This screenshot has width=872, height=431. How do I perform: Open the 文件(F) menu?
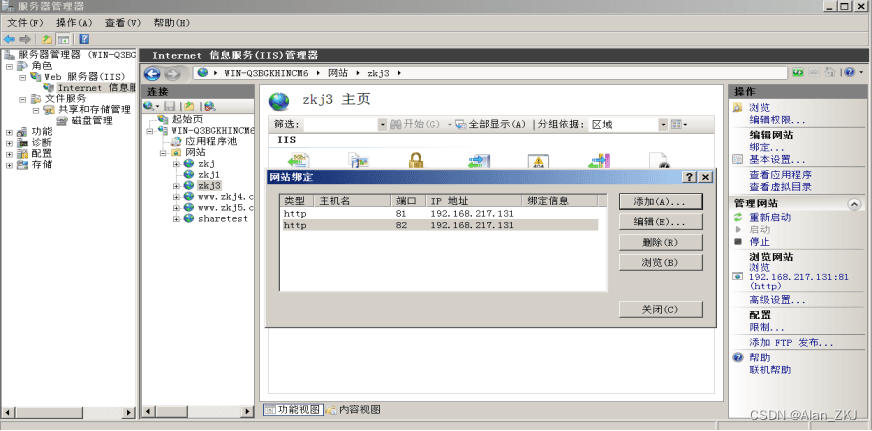coord(25,23)
